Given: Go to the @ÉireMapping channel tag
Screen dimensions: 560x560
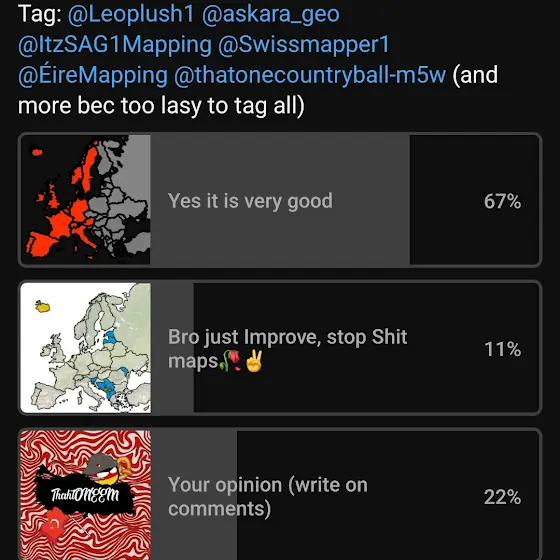Looking at the screenshot, I should [93, 75].
